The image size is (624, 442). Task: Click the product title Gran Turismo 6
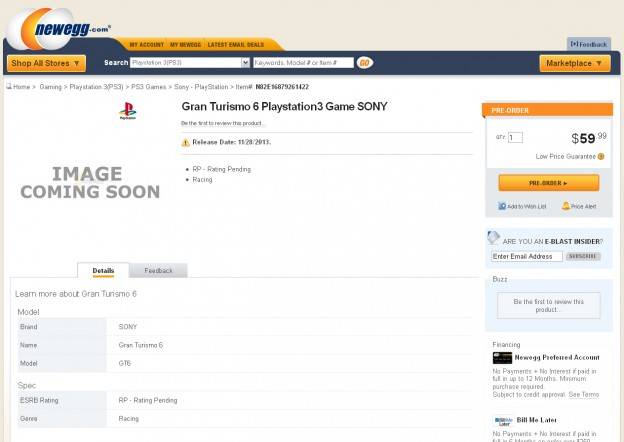(x=284, y=107)
